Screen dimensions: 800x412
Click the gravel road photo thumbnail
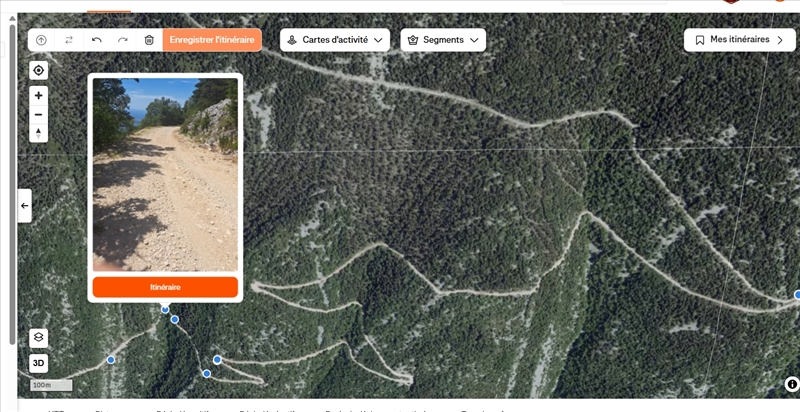tap(165, 174)
